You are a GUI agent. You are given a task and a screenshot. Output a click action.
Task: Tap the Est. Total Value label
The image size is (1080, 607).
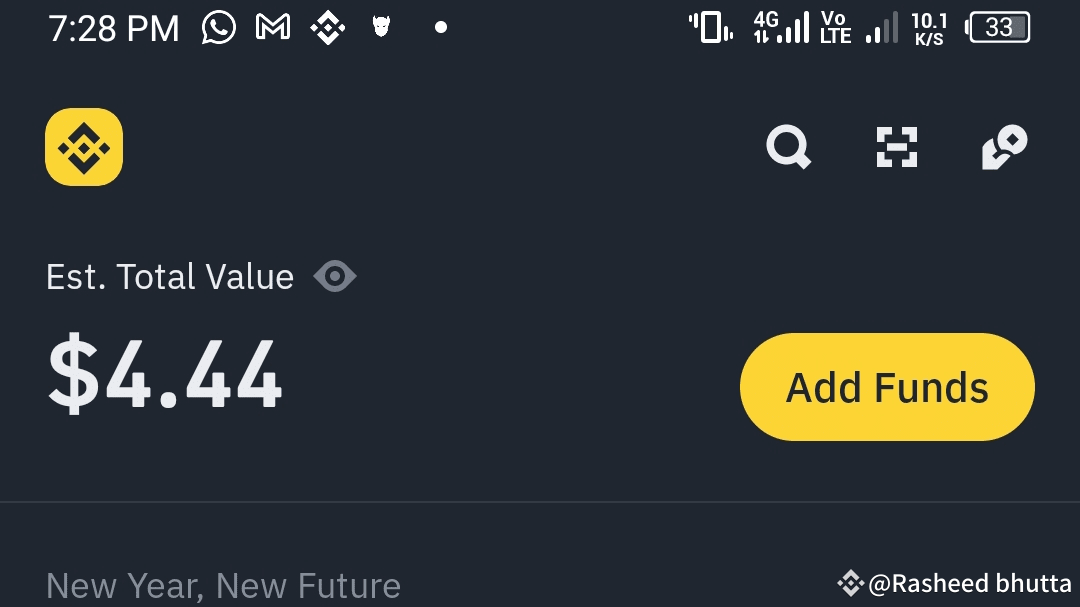[170, 277]
